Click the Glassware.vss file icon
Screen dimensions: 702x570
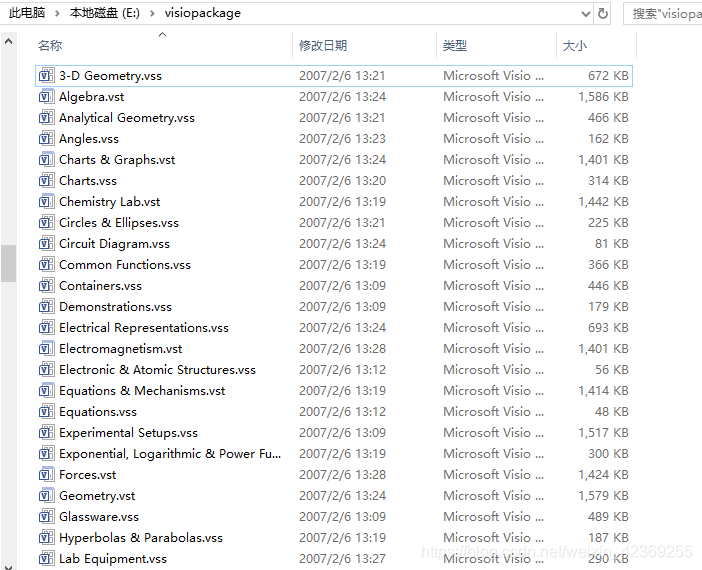click(46, 517)
